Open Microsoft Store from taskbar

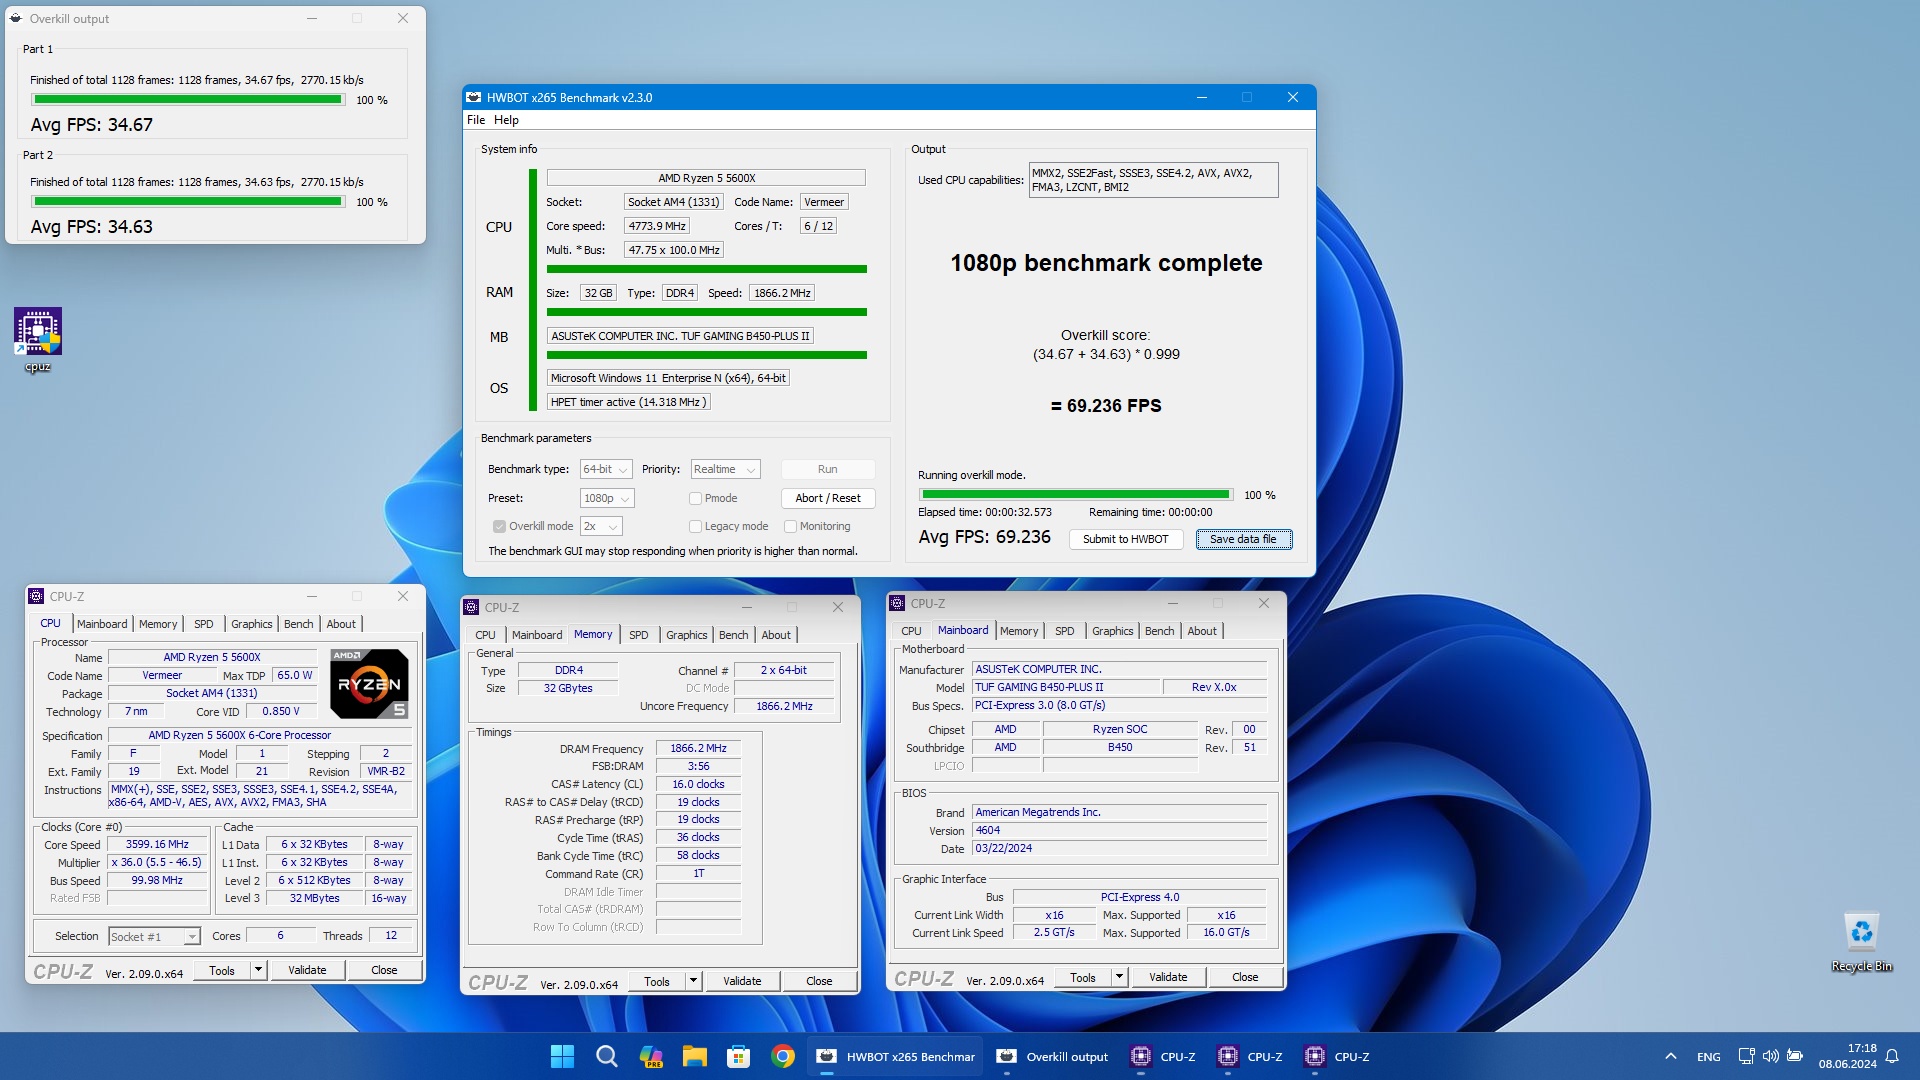click(738, 1056)
